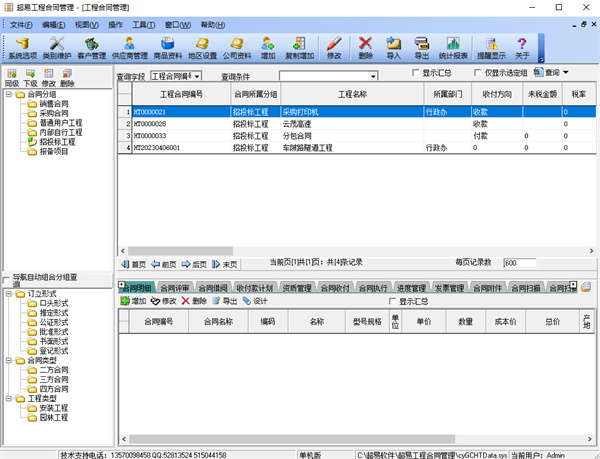Image resolution: width=600 pixels, height=459 pixels.
Task: Check 显示汇总 in the lower detail panel
Action: click(393, 301)
